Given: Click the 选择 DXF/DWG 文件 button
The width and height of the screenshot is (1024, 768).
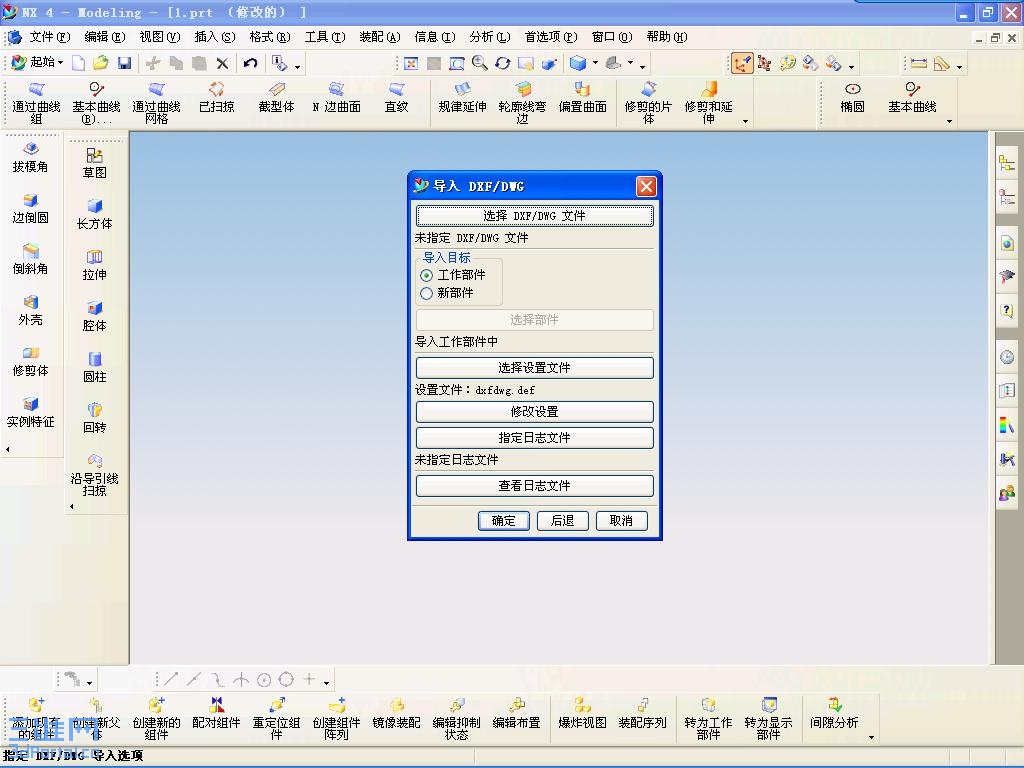Looking at the screenshot, I should click(534, 216).
